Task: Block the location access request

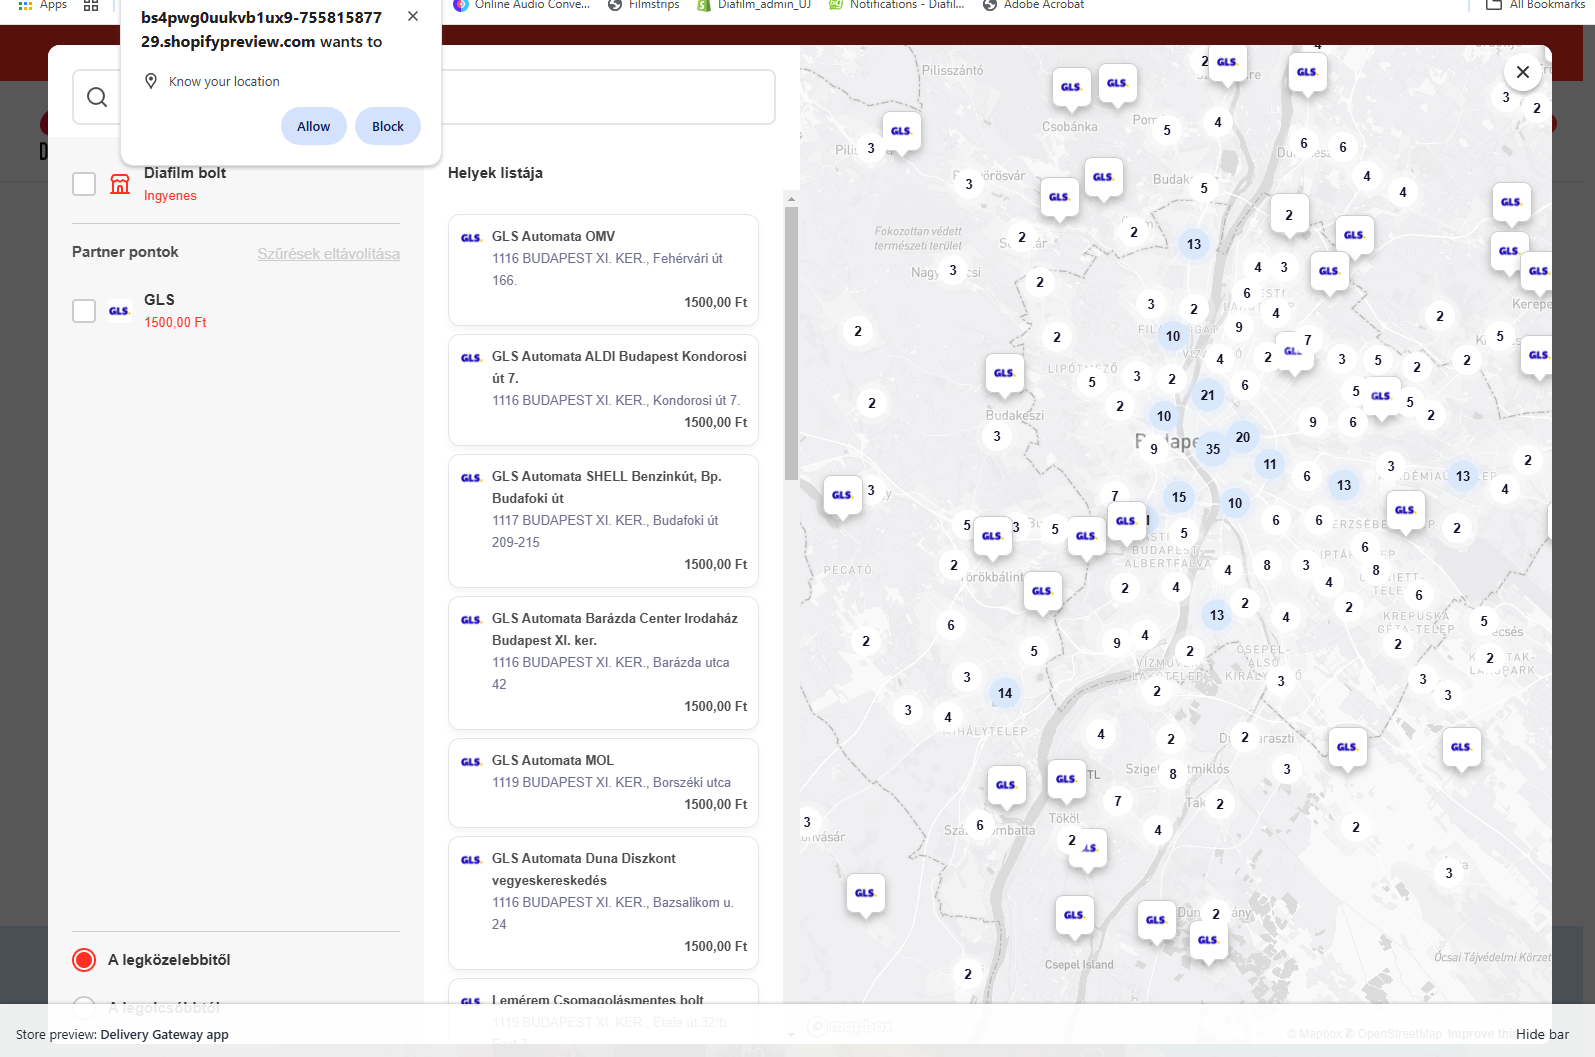Action: 387,126
